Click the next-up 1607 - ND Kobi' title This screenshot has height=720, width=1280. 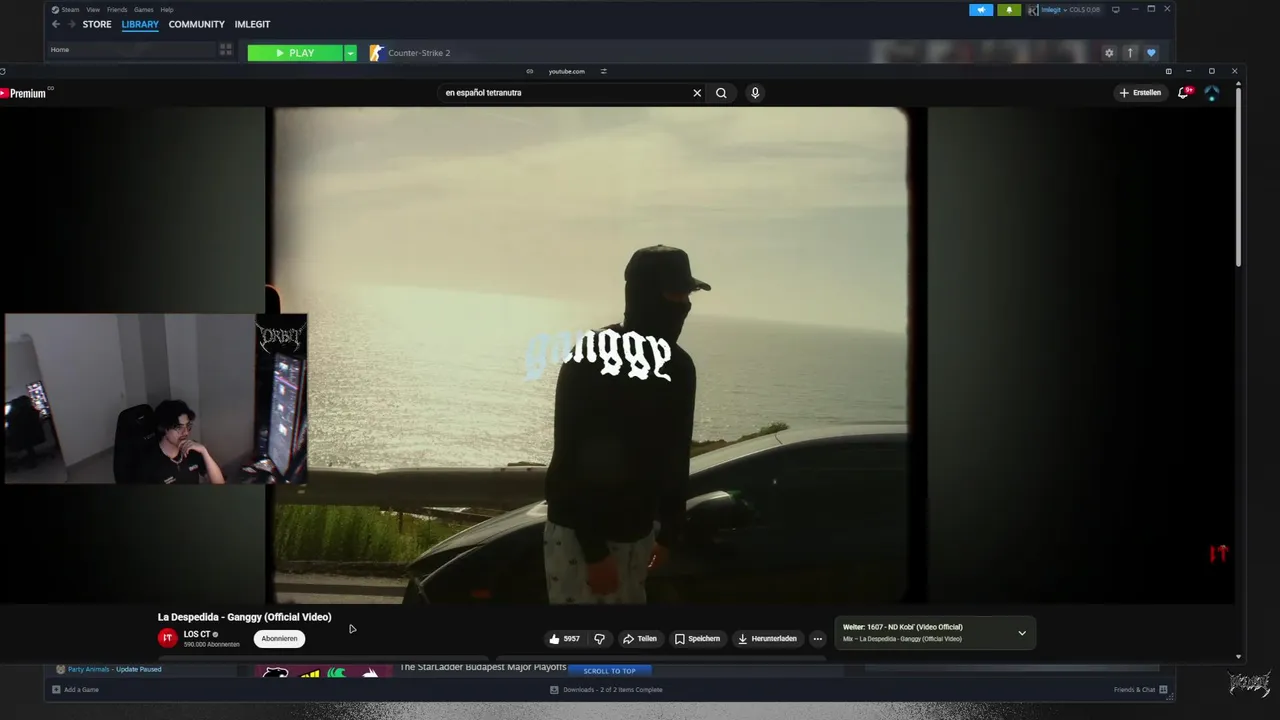[x=903, y=627]
